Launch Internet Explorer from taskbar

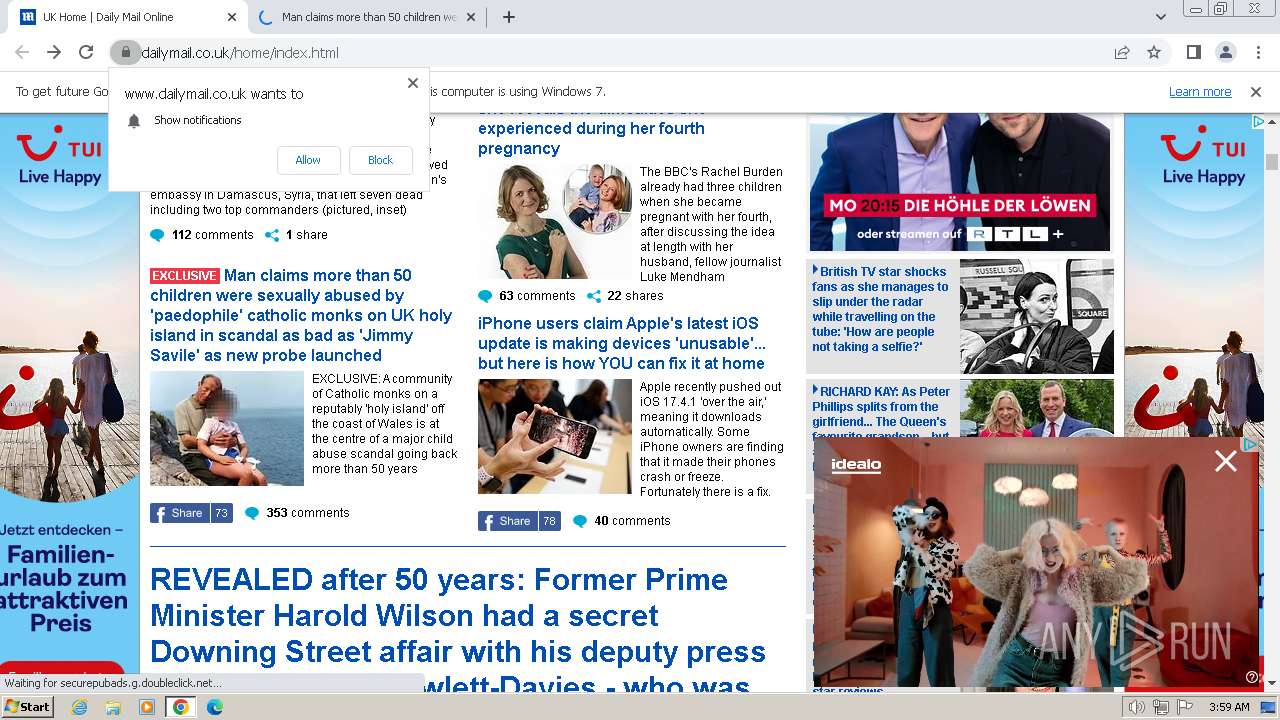click(x=79, y=707)
